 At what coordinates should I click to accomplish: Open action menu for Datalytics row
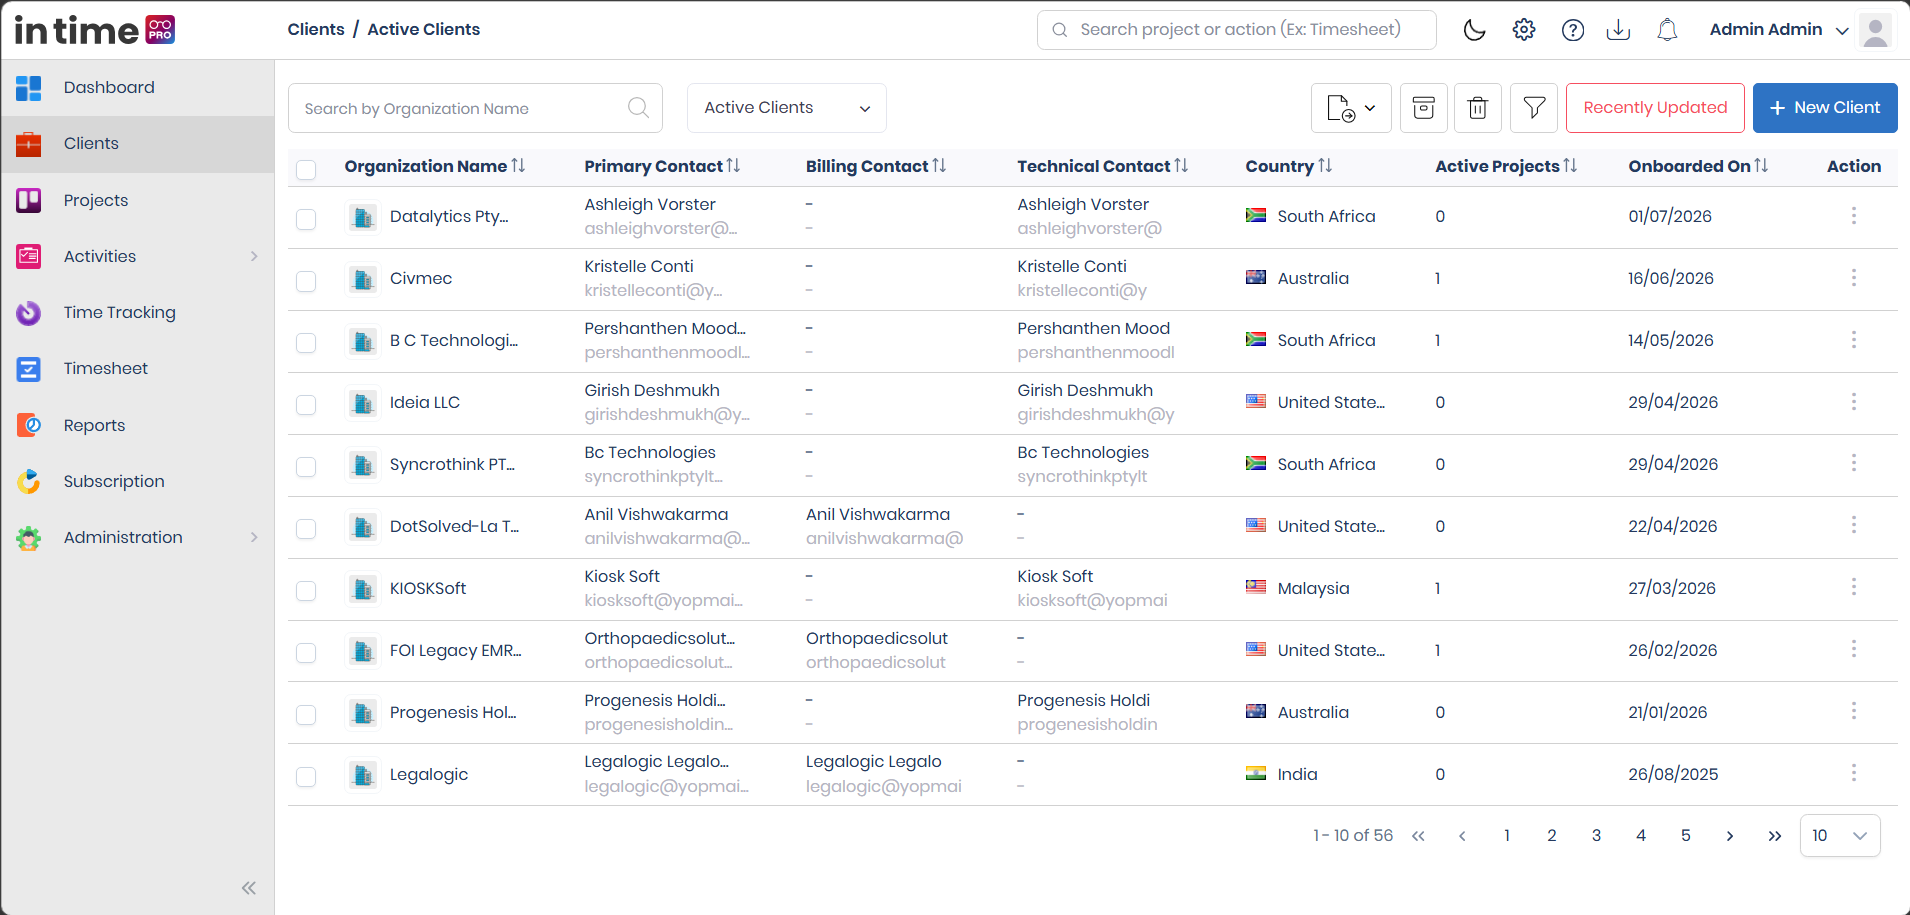point(1853,216)
